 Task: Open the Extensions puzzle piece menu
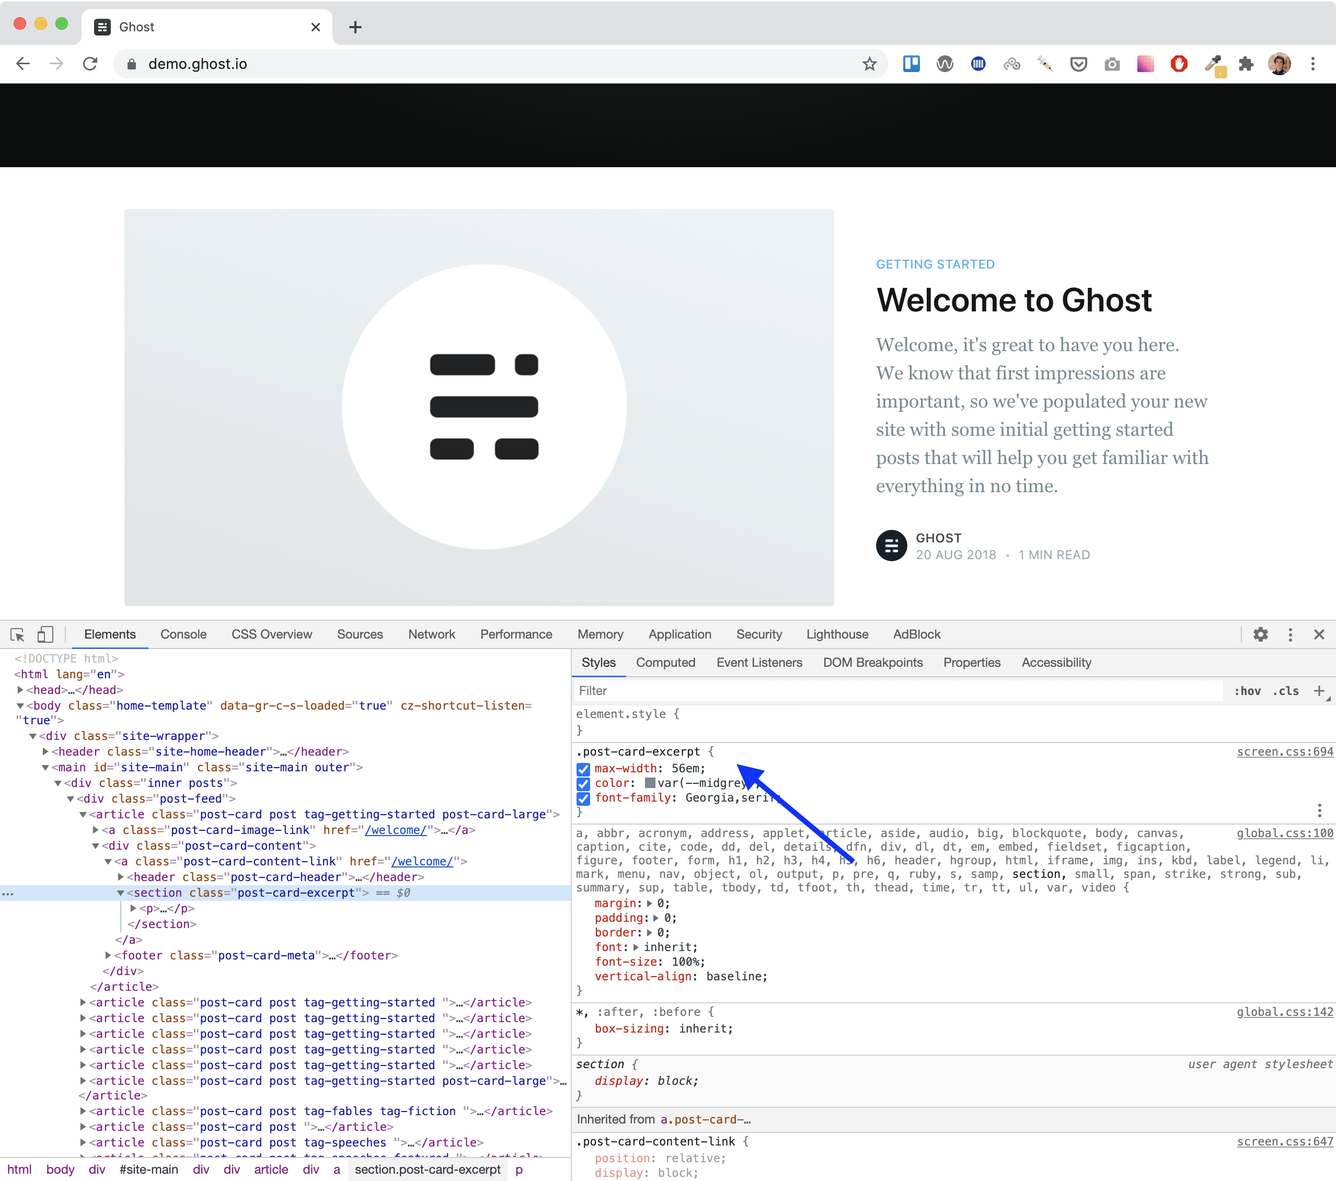1246,64
